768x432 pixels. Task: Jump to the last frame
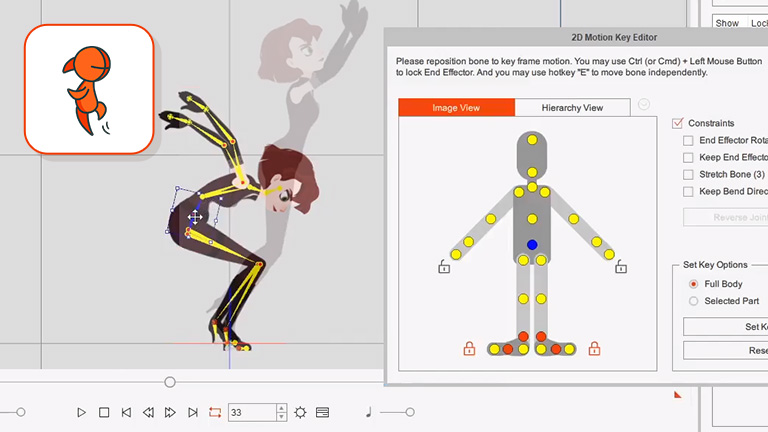point(192,412)
